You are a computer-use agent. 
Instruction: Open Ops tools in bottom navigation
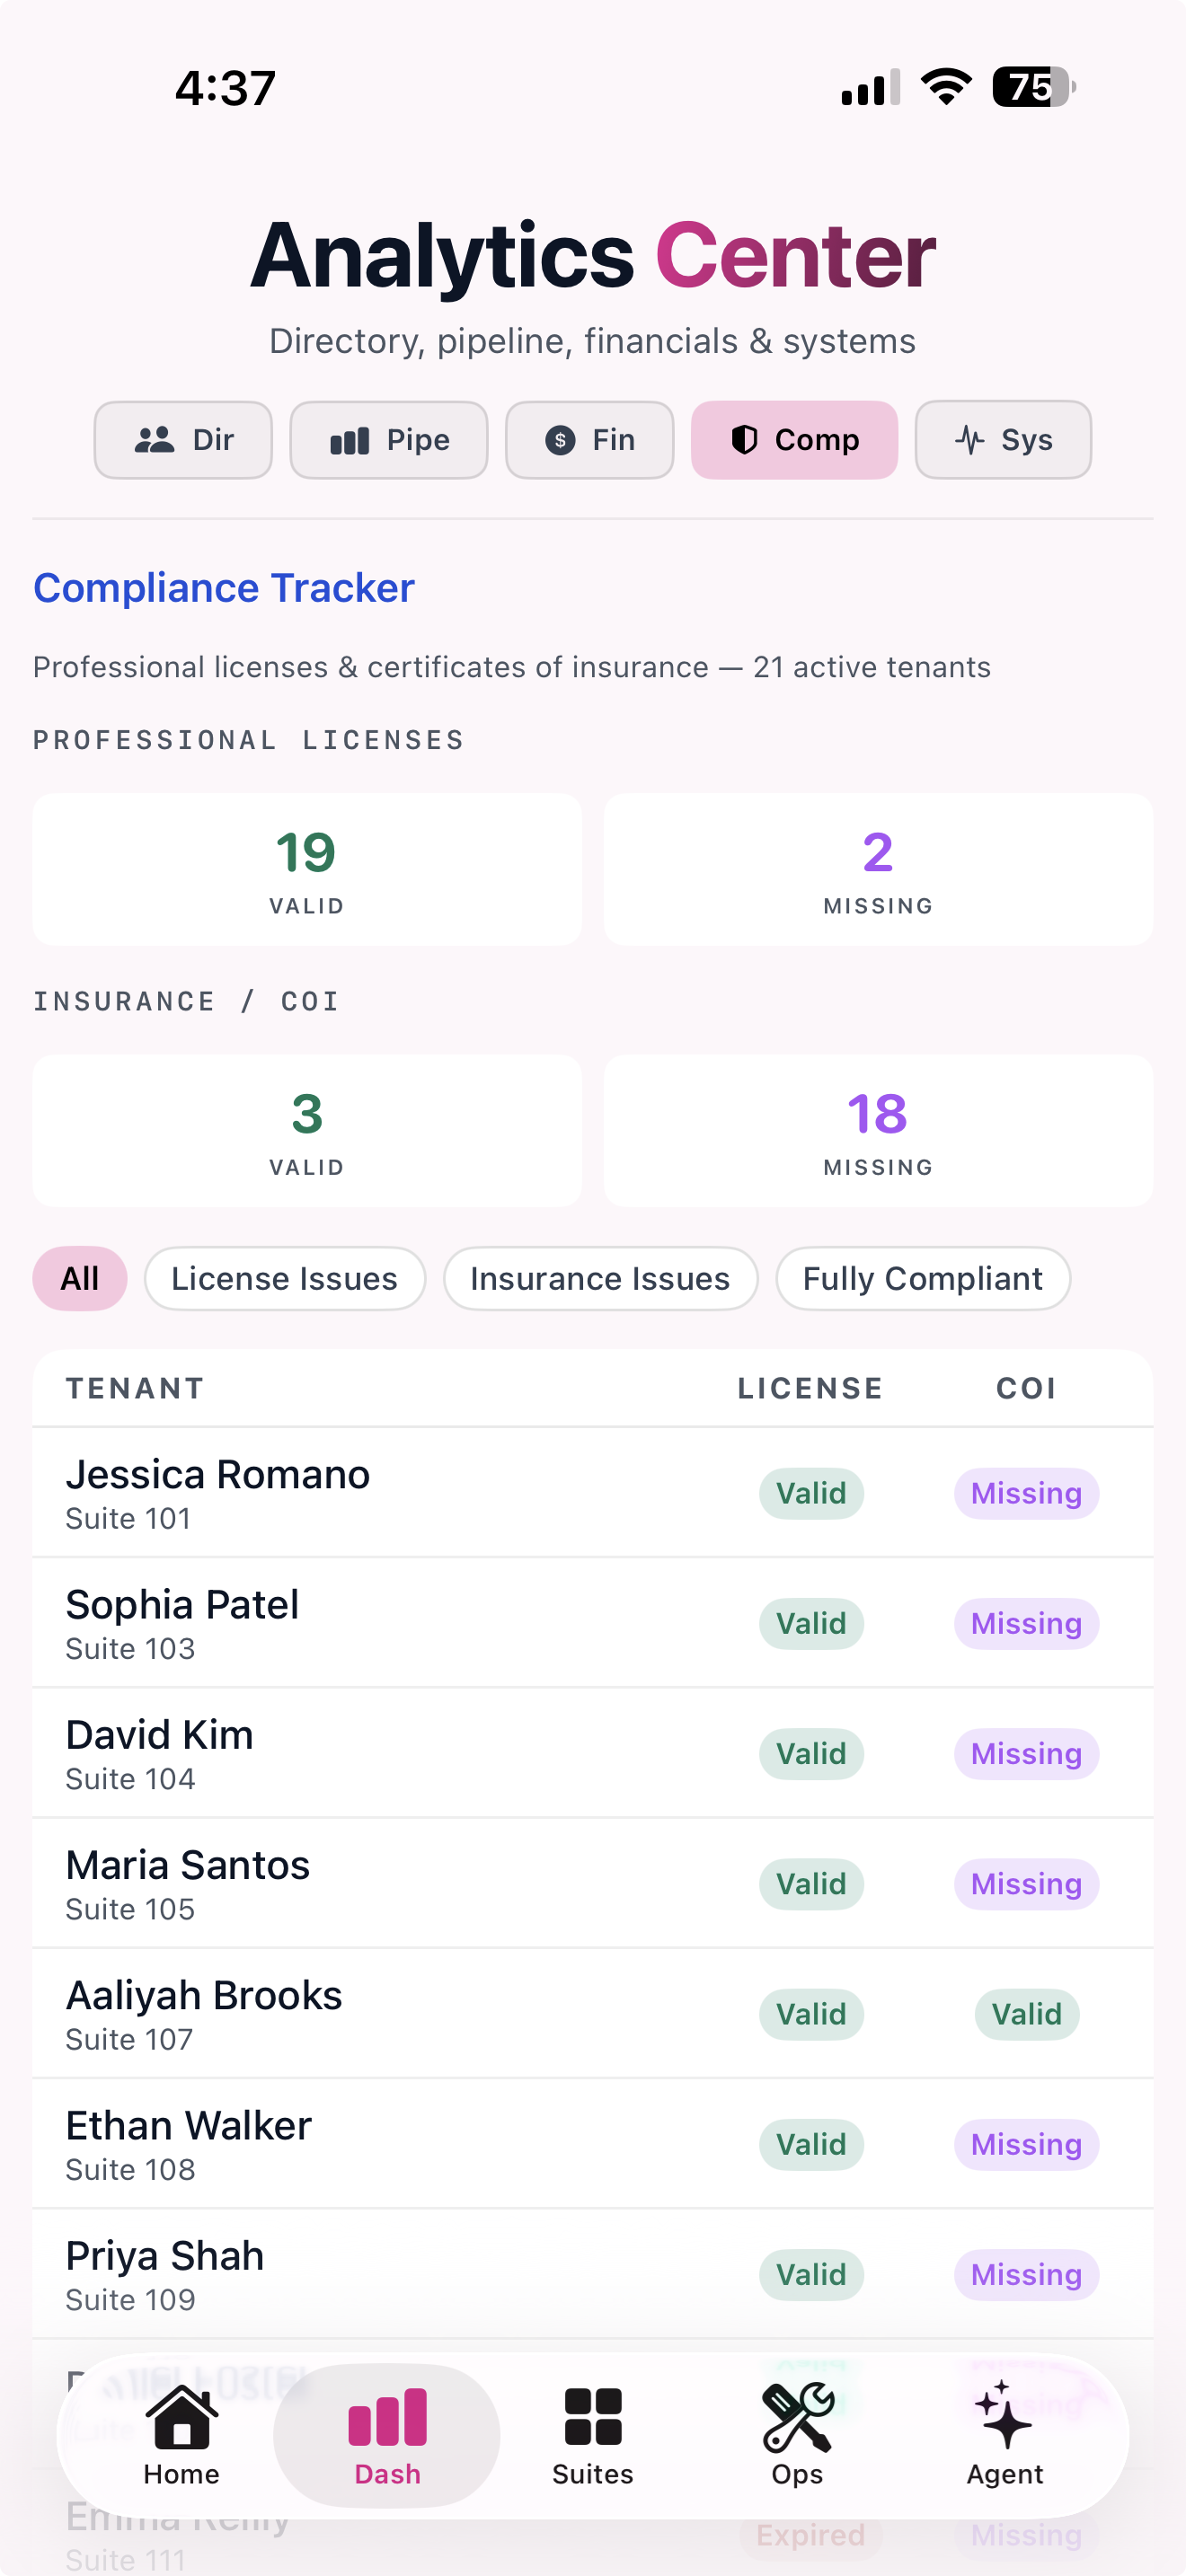pos(797,2436)
